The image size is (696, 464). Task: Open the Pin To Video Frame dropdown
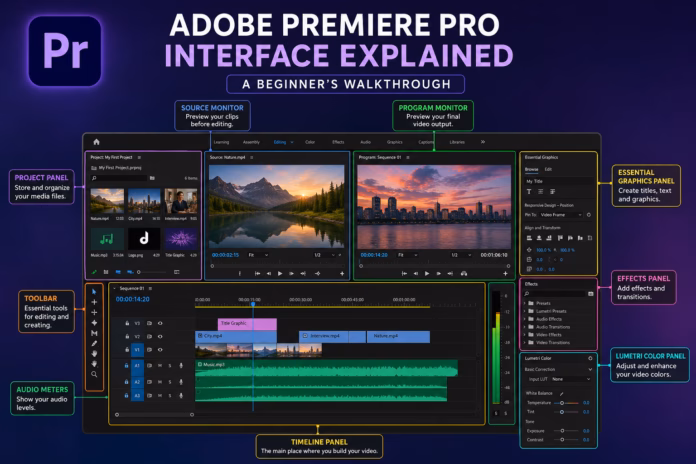point(561,215)
